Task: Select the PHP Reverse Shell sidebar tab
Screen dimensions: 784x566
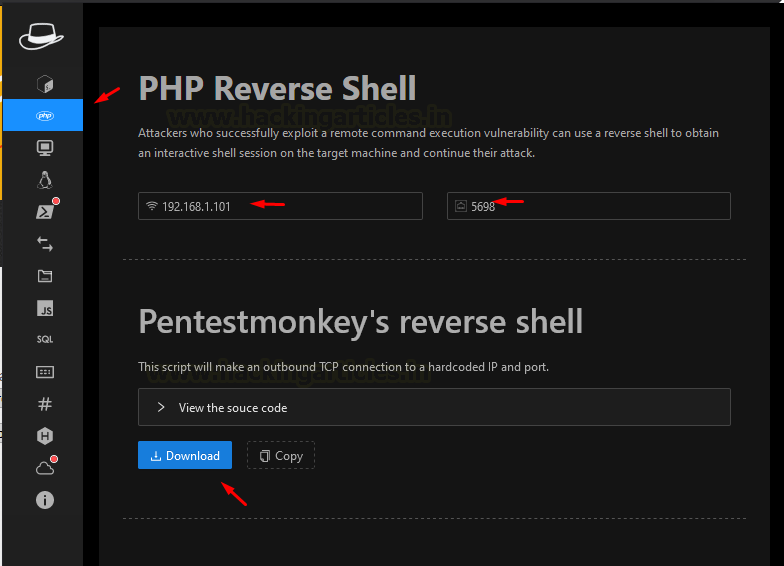Action: pyautogui.click(x=43, y=116)
